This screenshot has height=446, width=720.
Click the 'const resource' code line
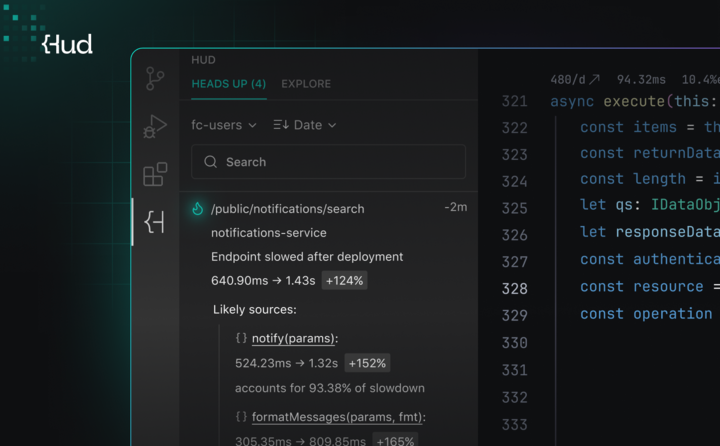[649, 287]
